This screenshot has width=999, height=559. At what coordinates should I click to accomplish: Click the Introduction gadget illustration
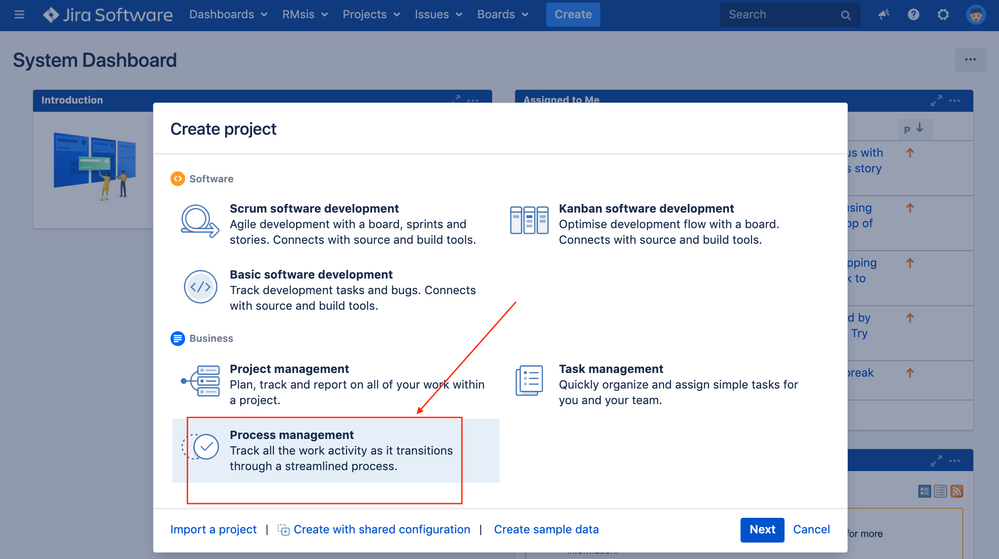click(x=95, y=165)
